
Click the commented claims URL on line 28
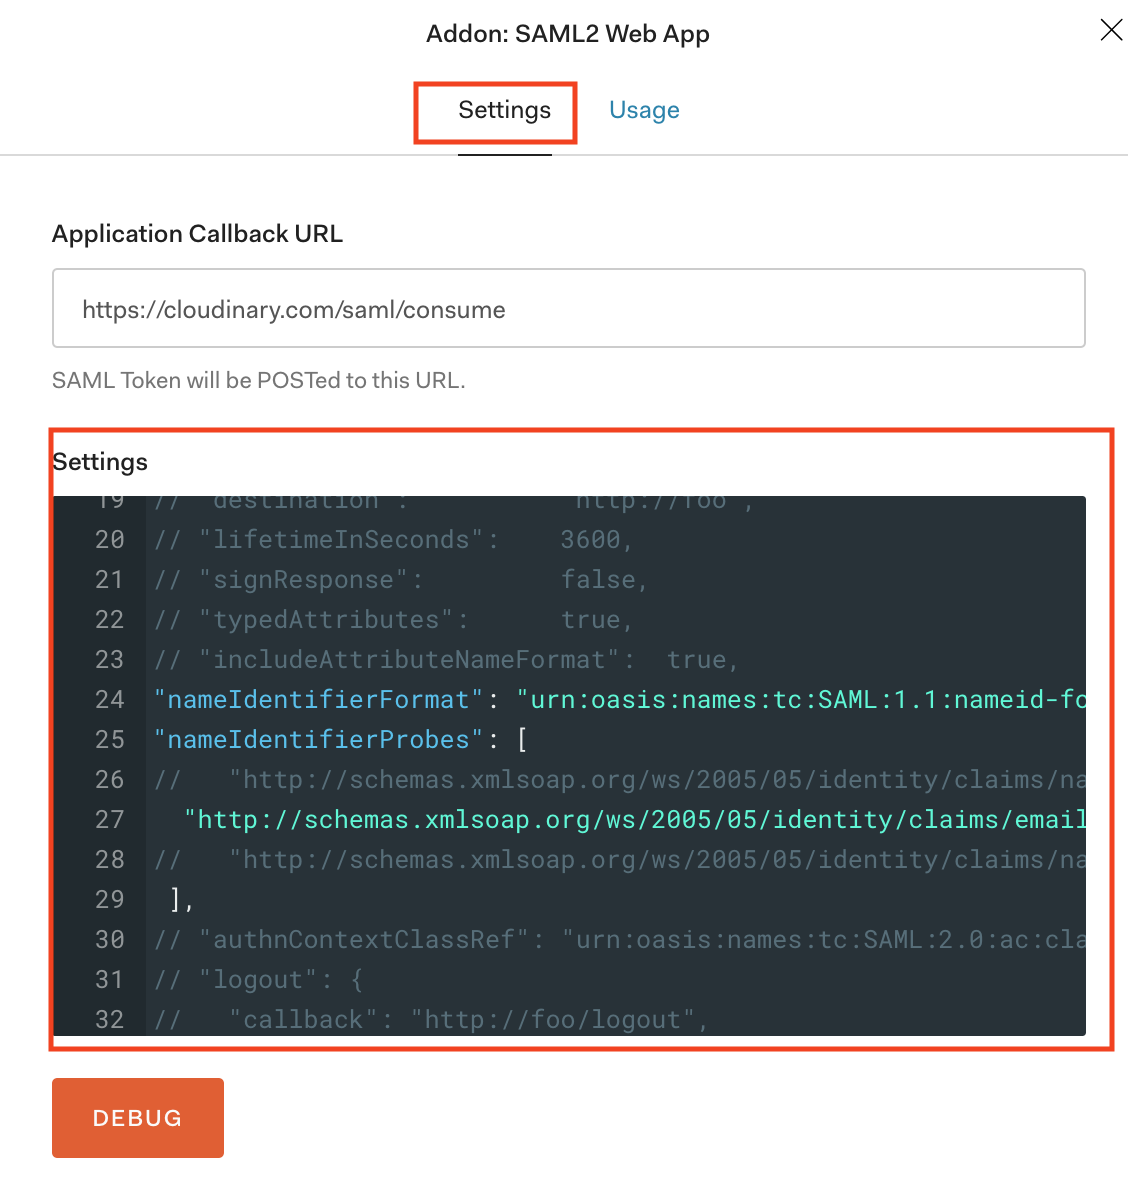click(x=657, y=859)
